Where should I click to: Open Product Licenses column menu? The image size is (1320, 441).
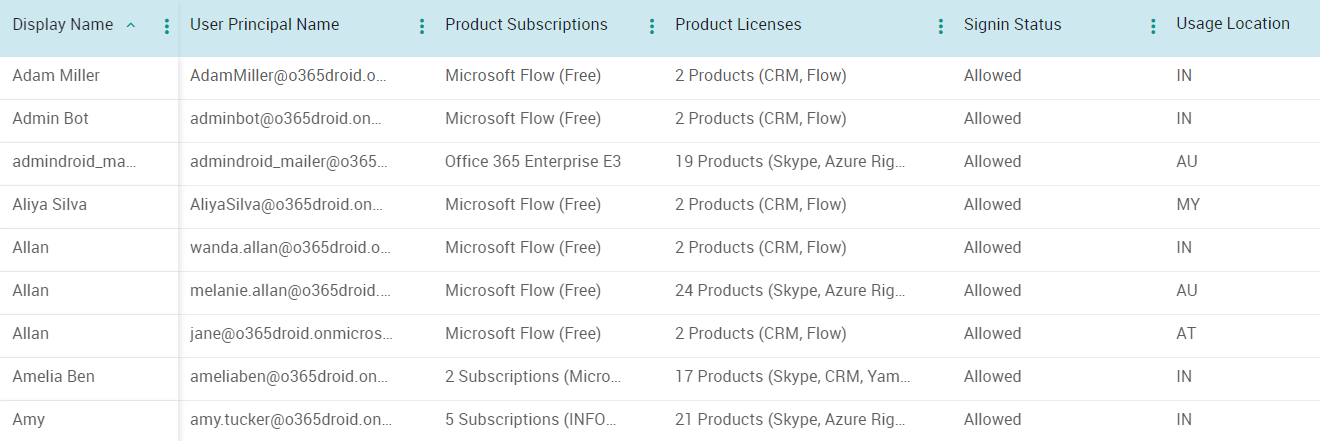click(940, 27)
